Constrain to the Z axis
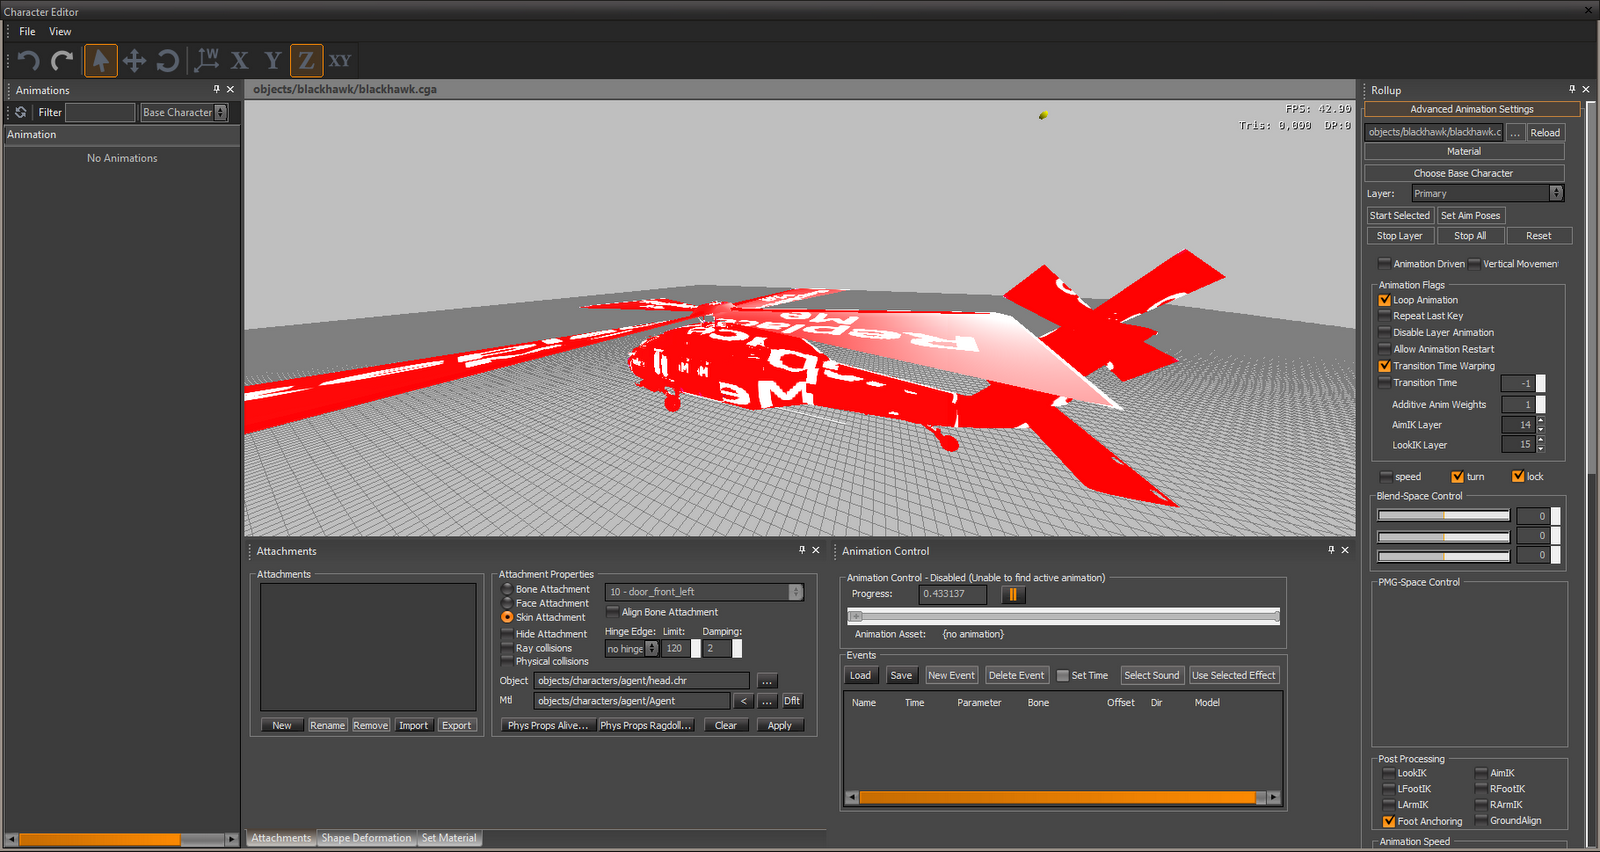 point(306,61)
